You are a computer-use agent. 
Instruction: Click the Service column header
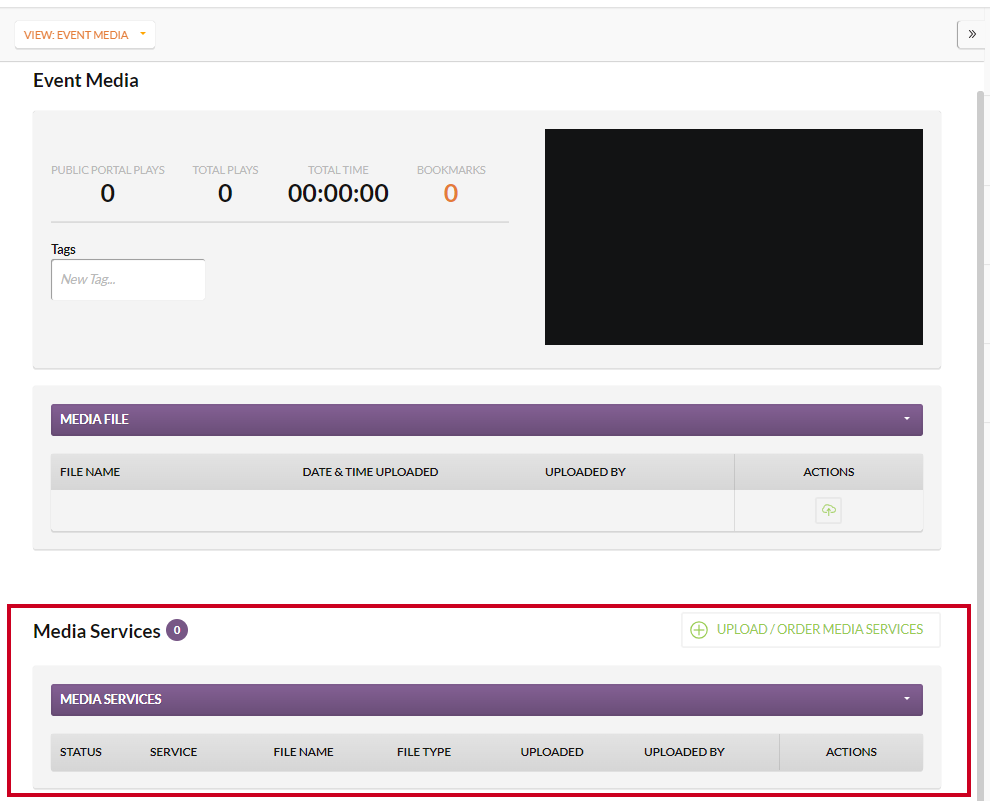coord(174,752)
